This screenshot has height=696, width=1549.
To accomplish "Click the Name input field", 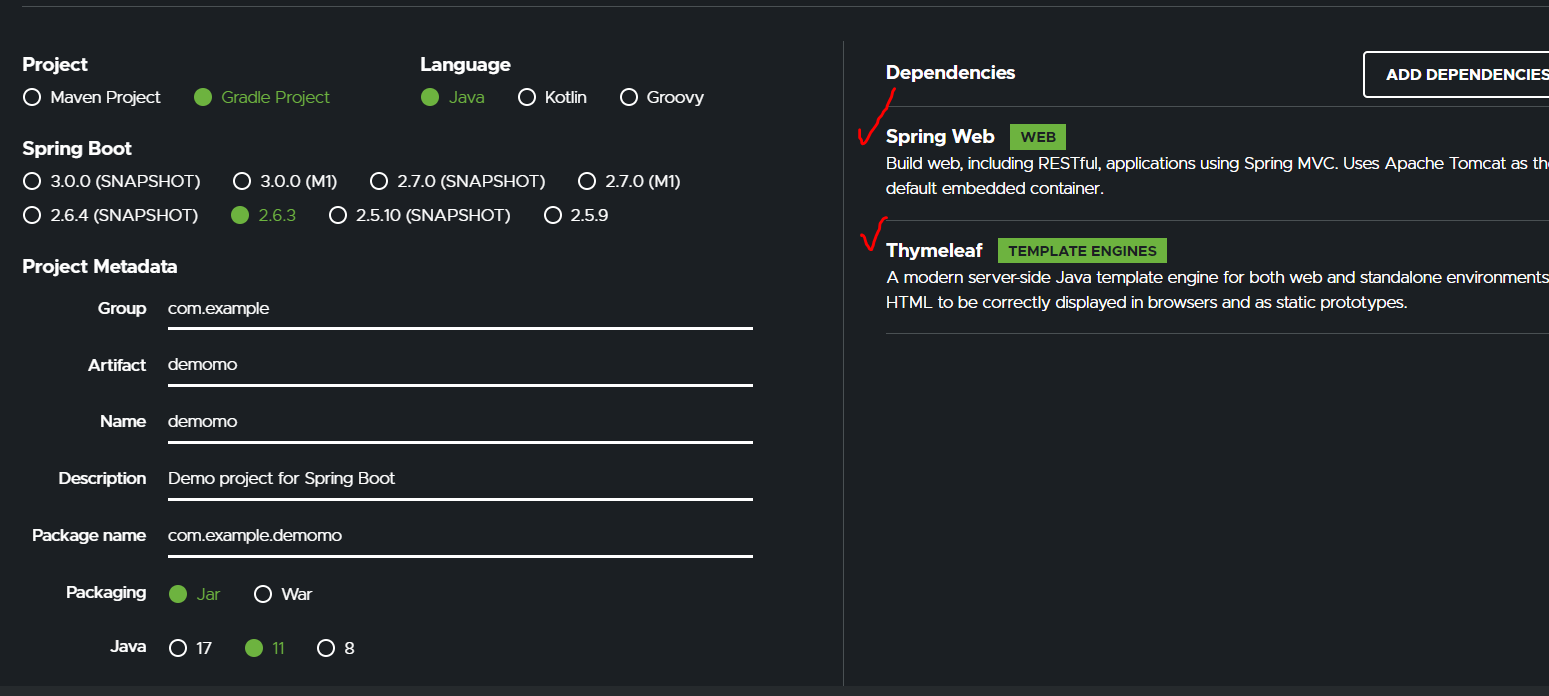I will point(460,422).
